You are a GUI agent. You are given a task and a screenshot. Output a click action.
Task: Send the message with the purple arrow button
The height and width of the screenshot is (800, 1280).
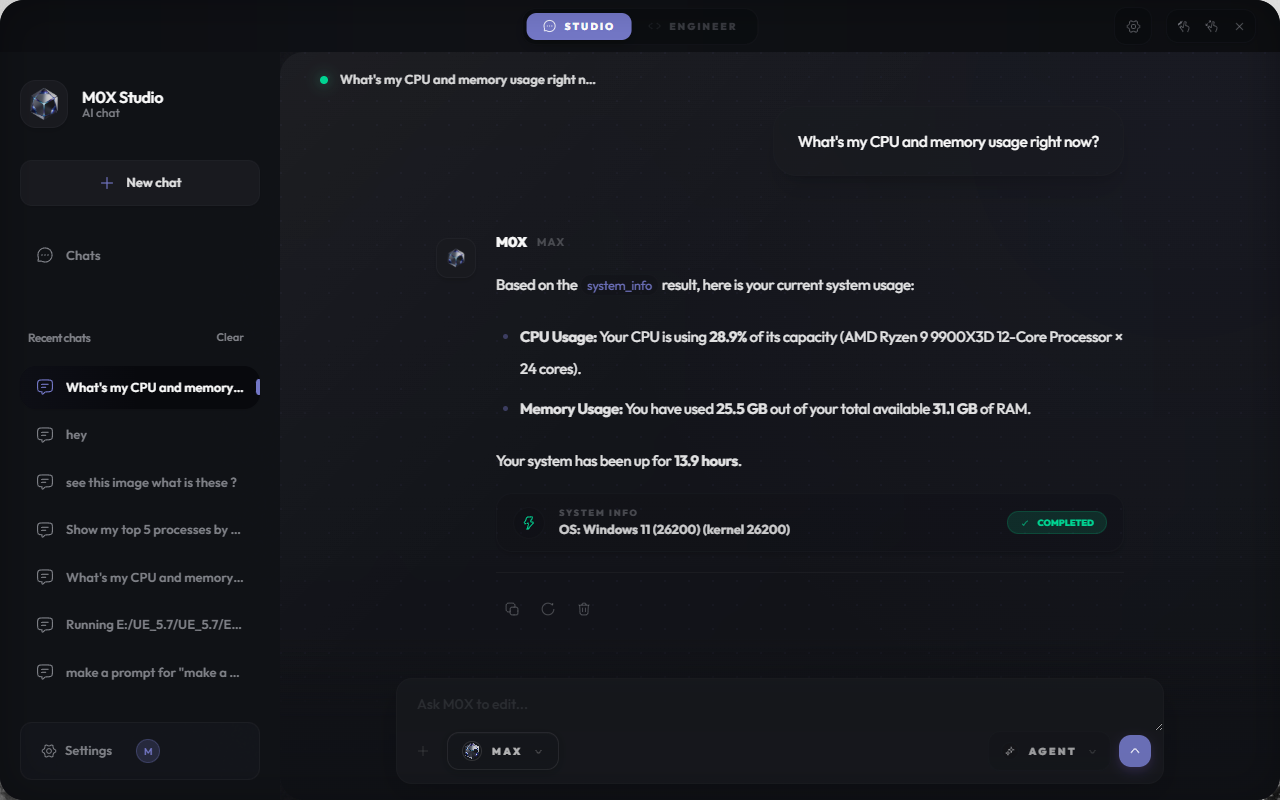click(1135, 751)
